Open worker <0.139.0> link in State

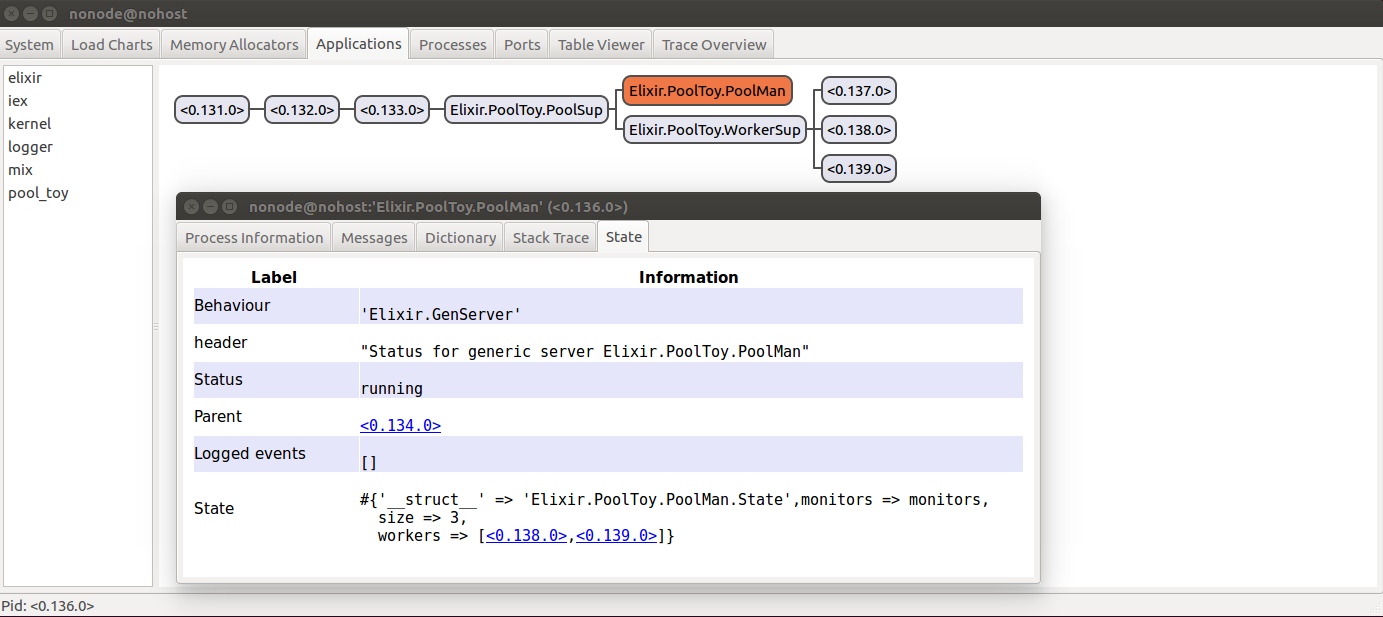[616, 535]
